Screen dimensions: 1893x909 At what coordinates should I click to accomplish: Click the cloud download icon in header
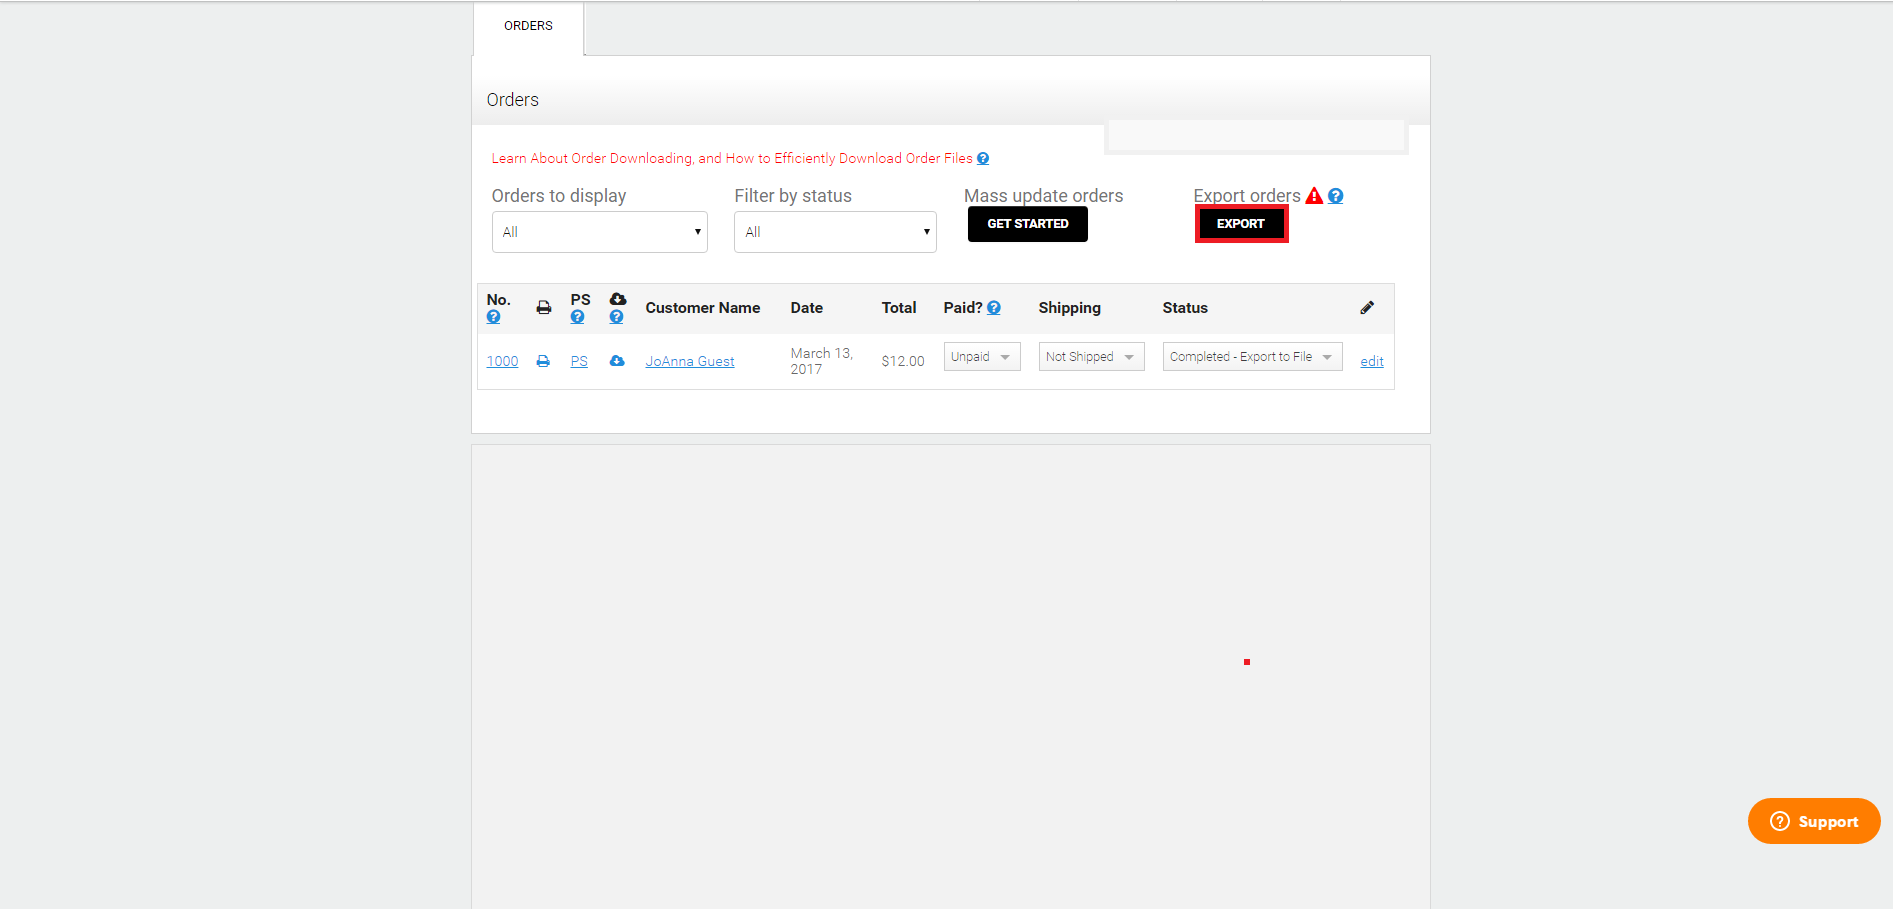point(618,299)
